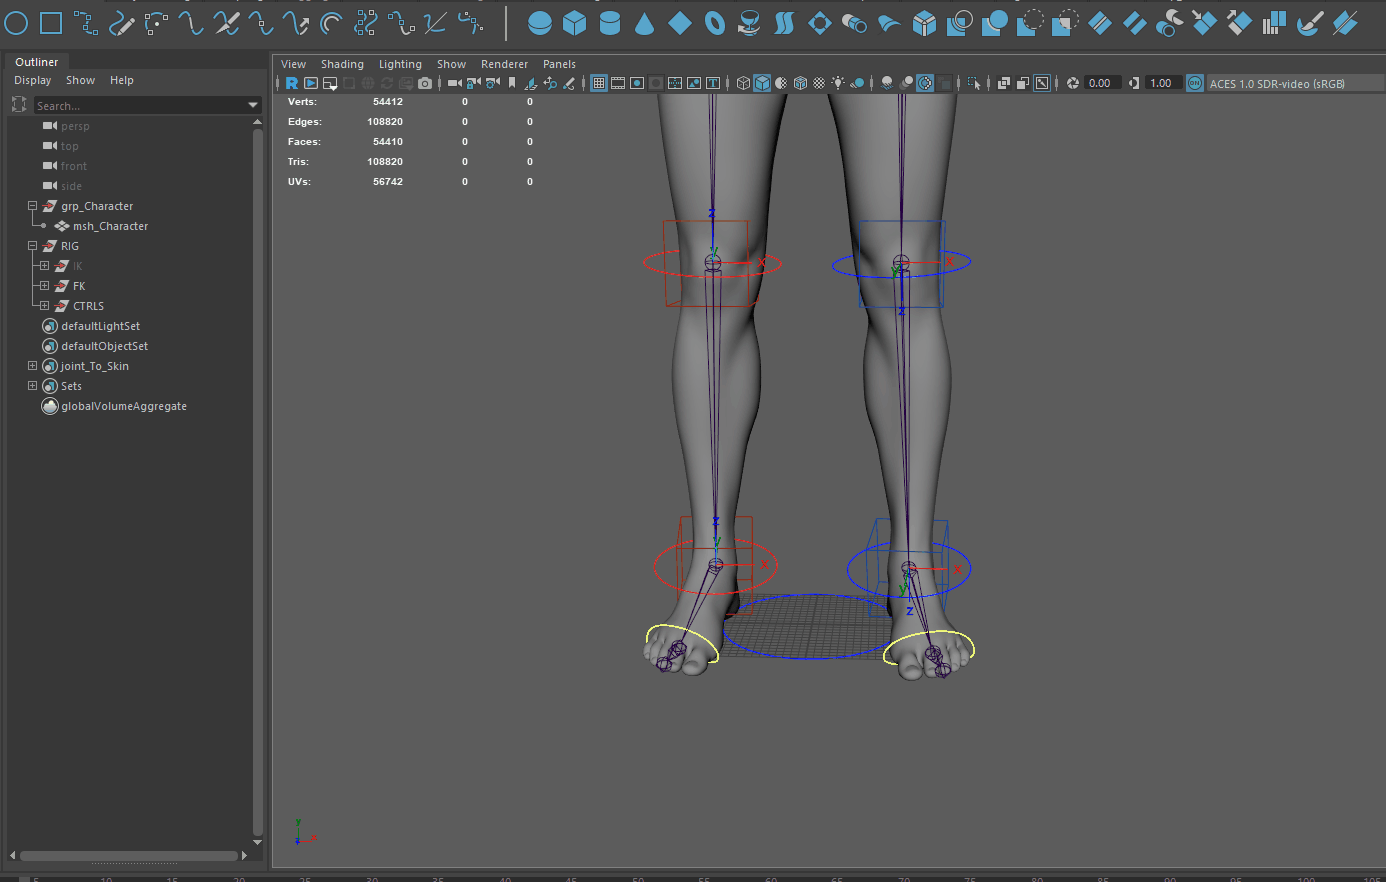Open the viewport Lighting menu
Viewport: 1386px width, 882px height.
[400, 64]
